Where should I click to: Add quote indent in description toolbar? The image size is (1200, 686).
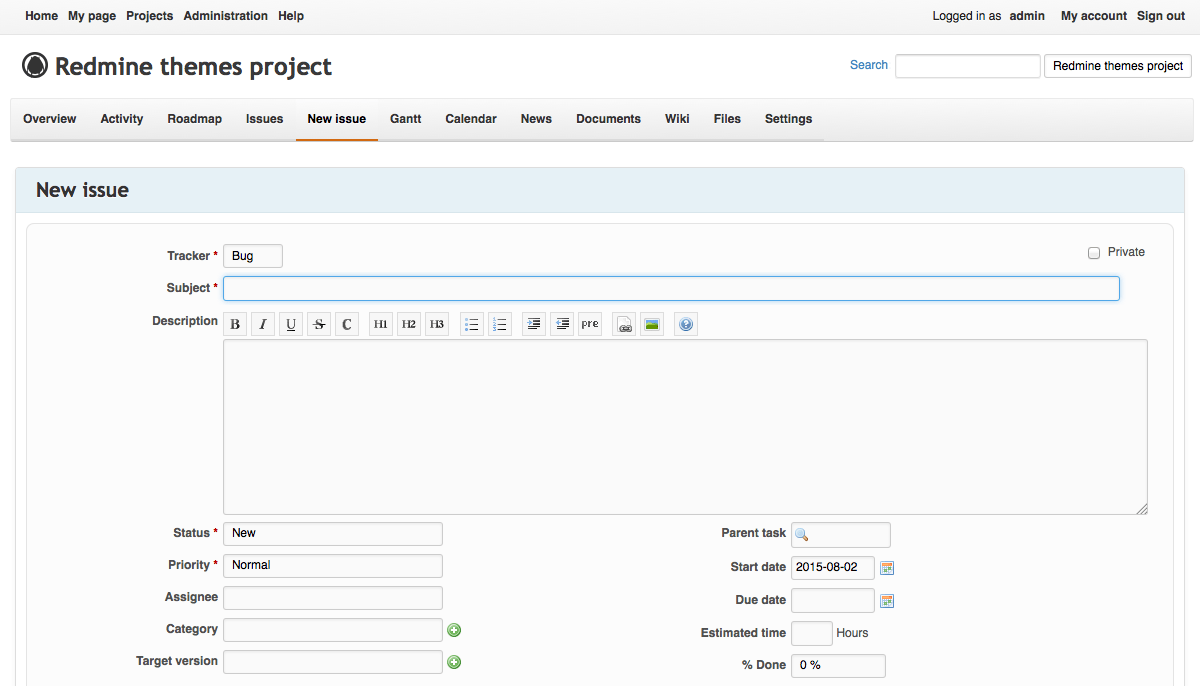pos(534,324)
